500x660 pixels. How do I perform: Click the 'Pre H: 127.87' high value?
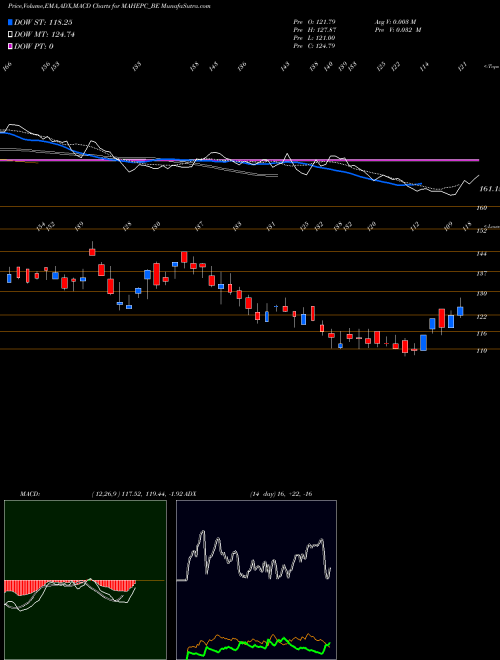pos(314,30)
